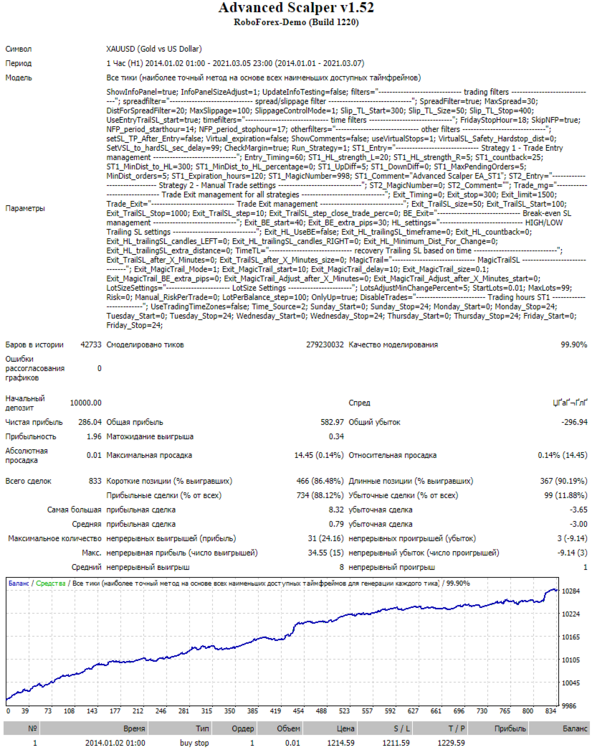This screenshot has width=592, height=750.
Task: Select the '1.96' profit factor value
Action: coord(94,436)
